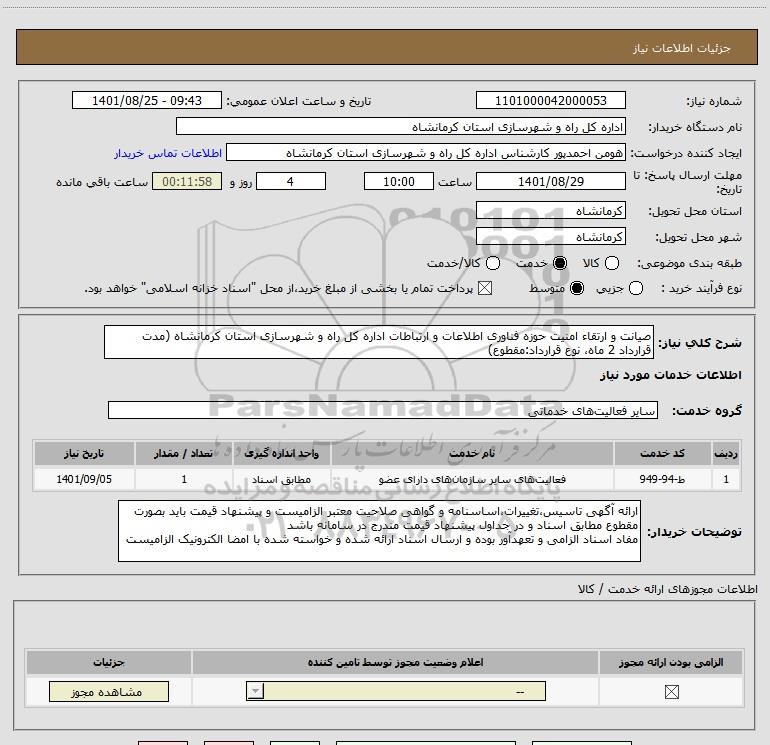Click the تاریخ نیاز column header
The width and height of the screenshot is (770, 745).
(84, 453)
